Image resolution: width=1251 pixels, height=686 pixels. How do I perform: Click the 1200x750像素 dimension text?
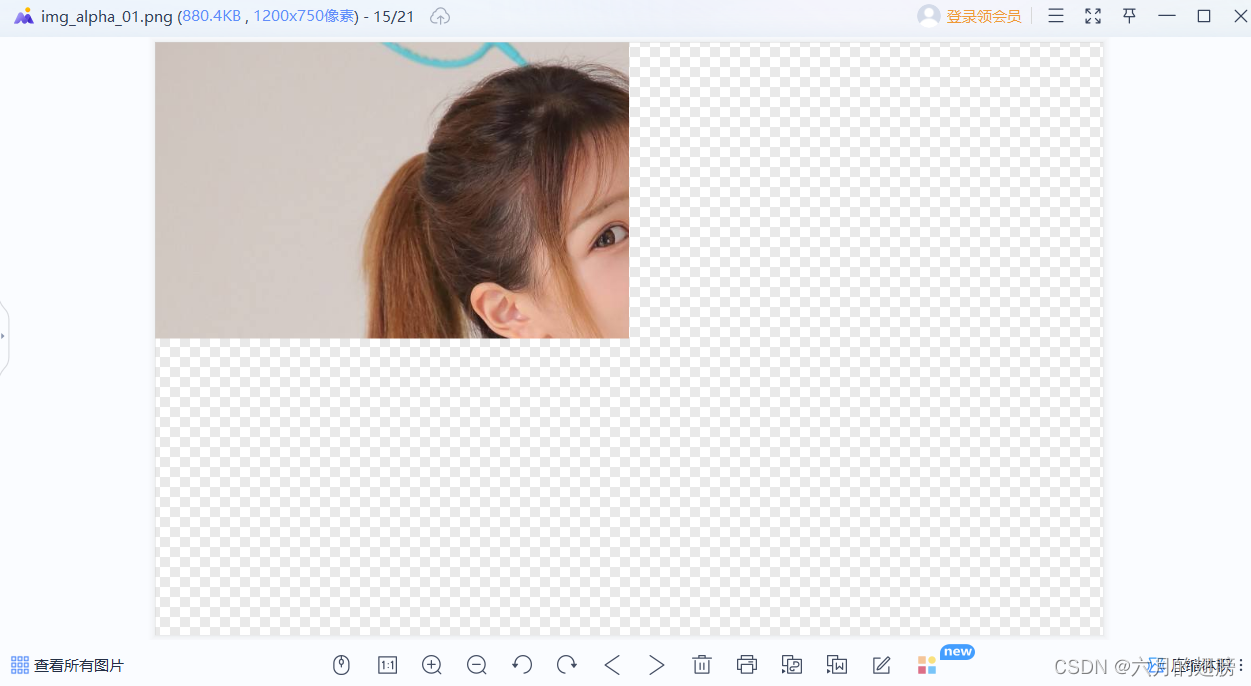(x=306, y=16)
